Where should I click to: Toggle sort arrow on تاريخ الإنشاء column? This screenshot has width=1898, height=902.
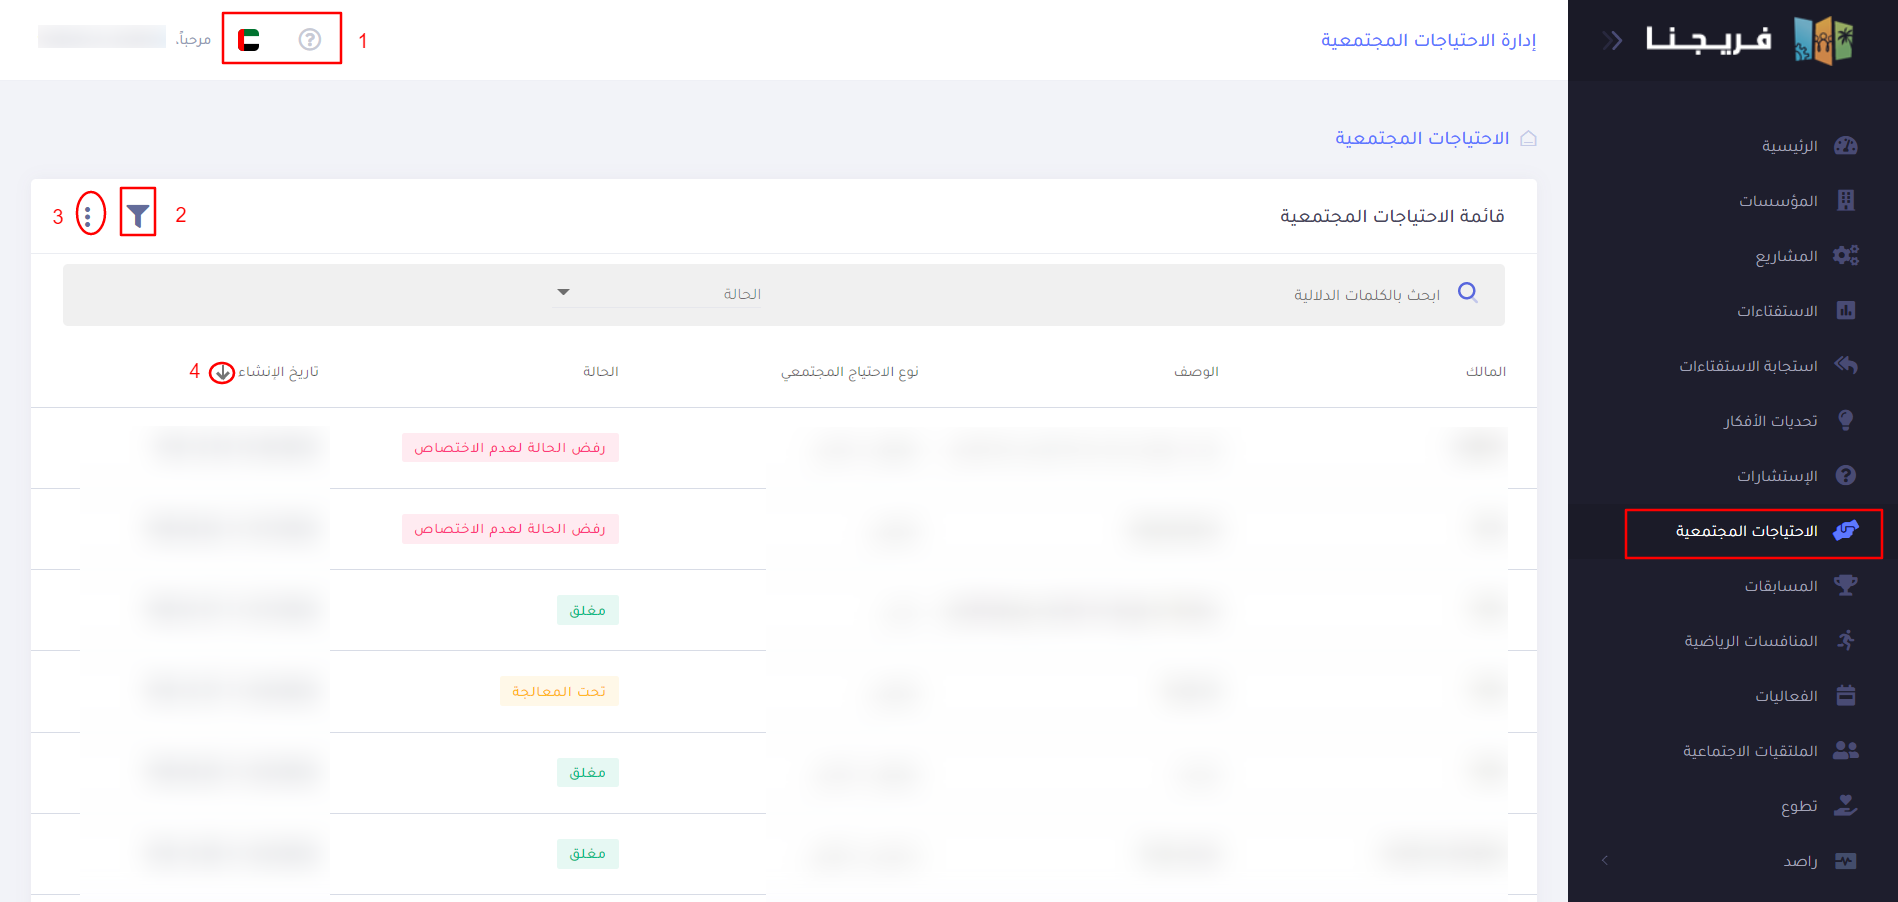pos(222,373)
